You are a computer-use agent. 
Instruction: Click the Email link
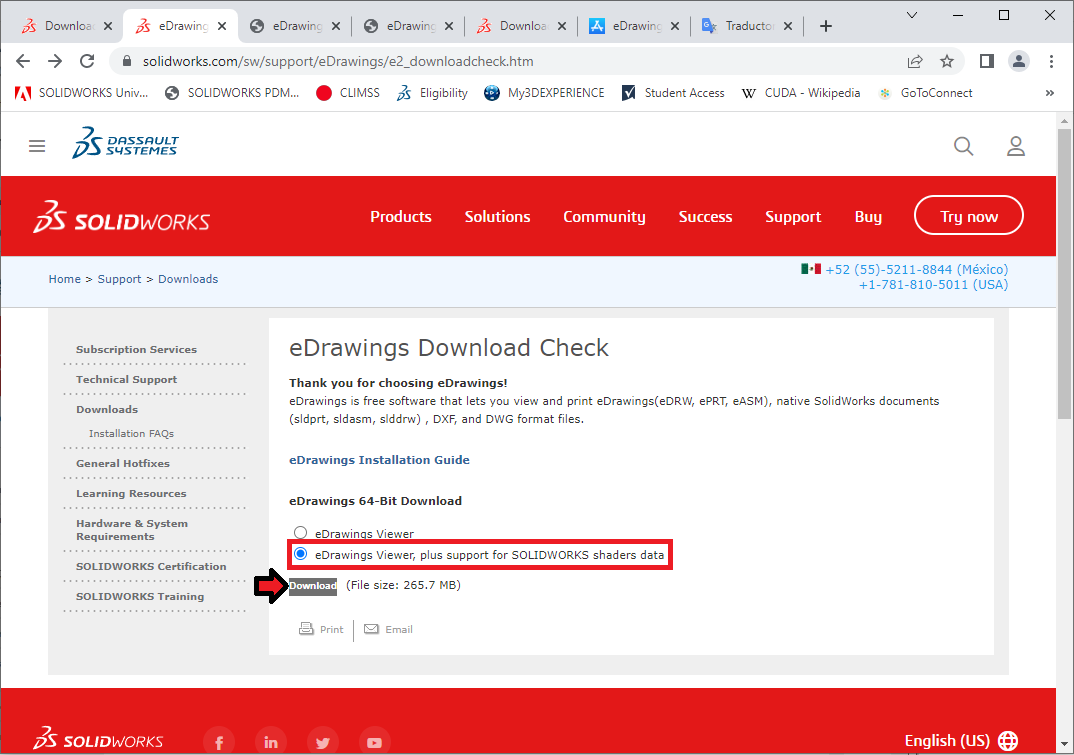point(388,629)
